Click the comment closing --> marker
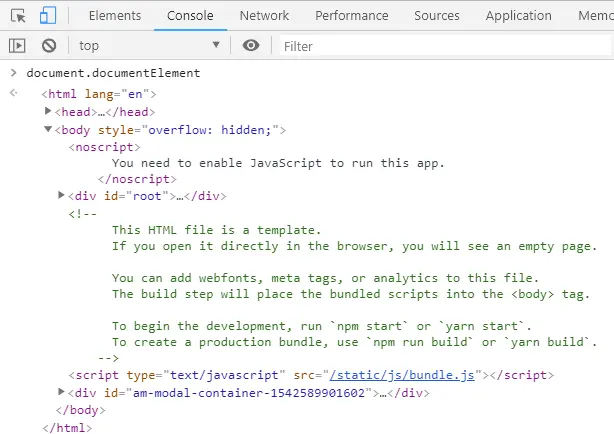The image size is (614, 434). click(108, 358)
